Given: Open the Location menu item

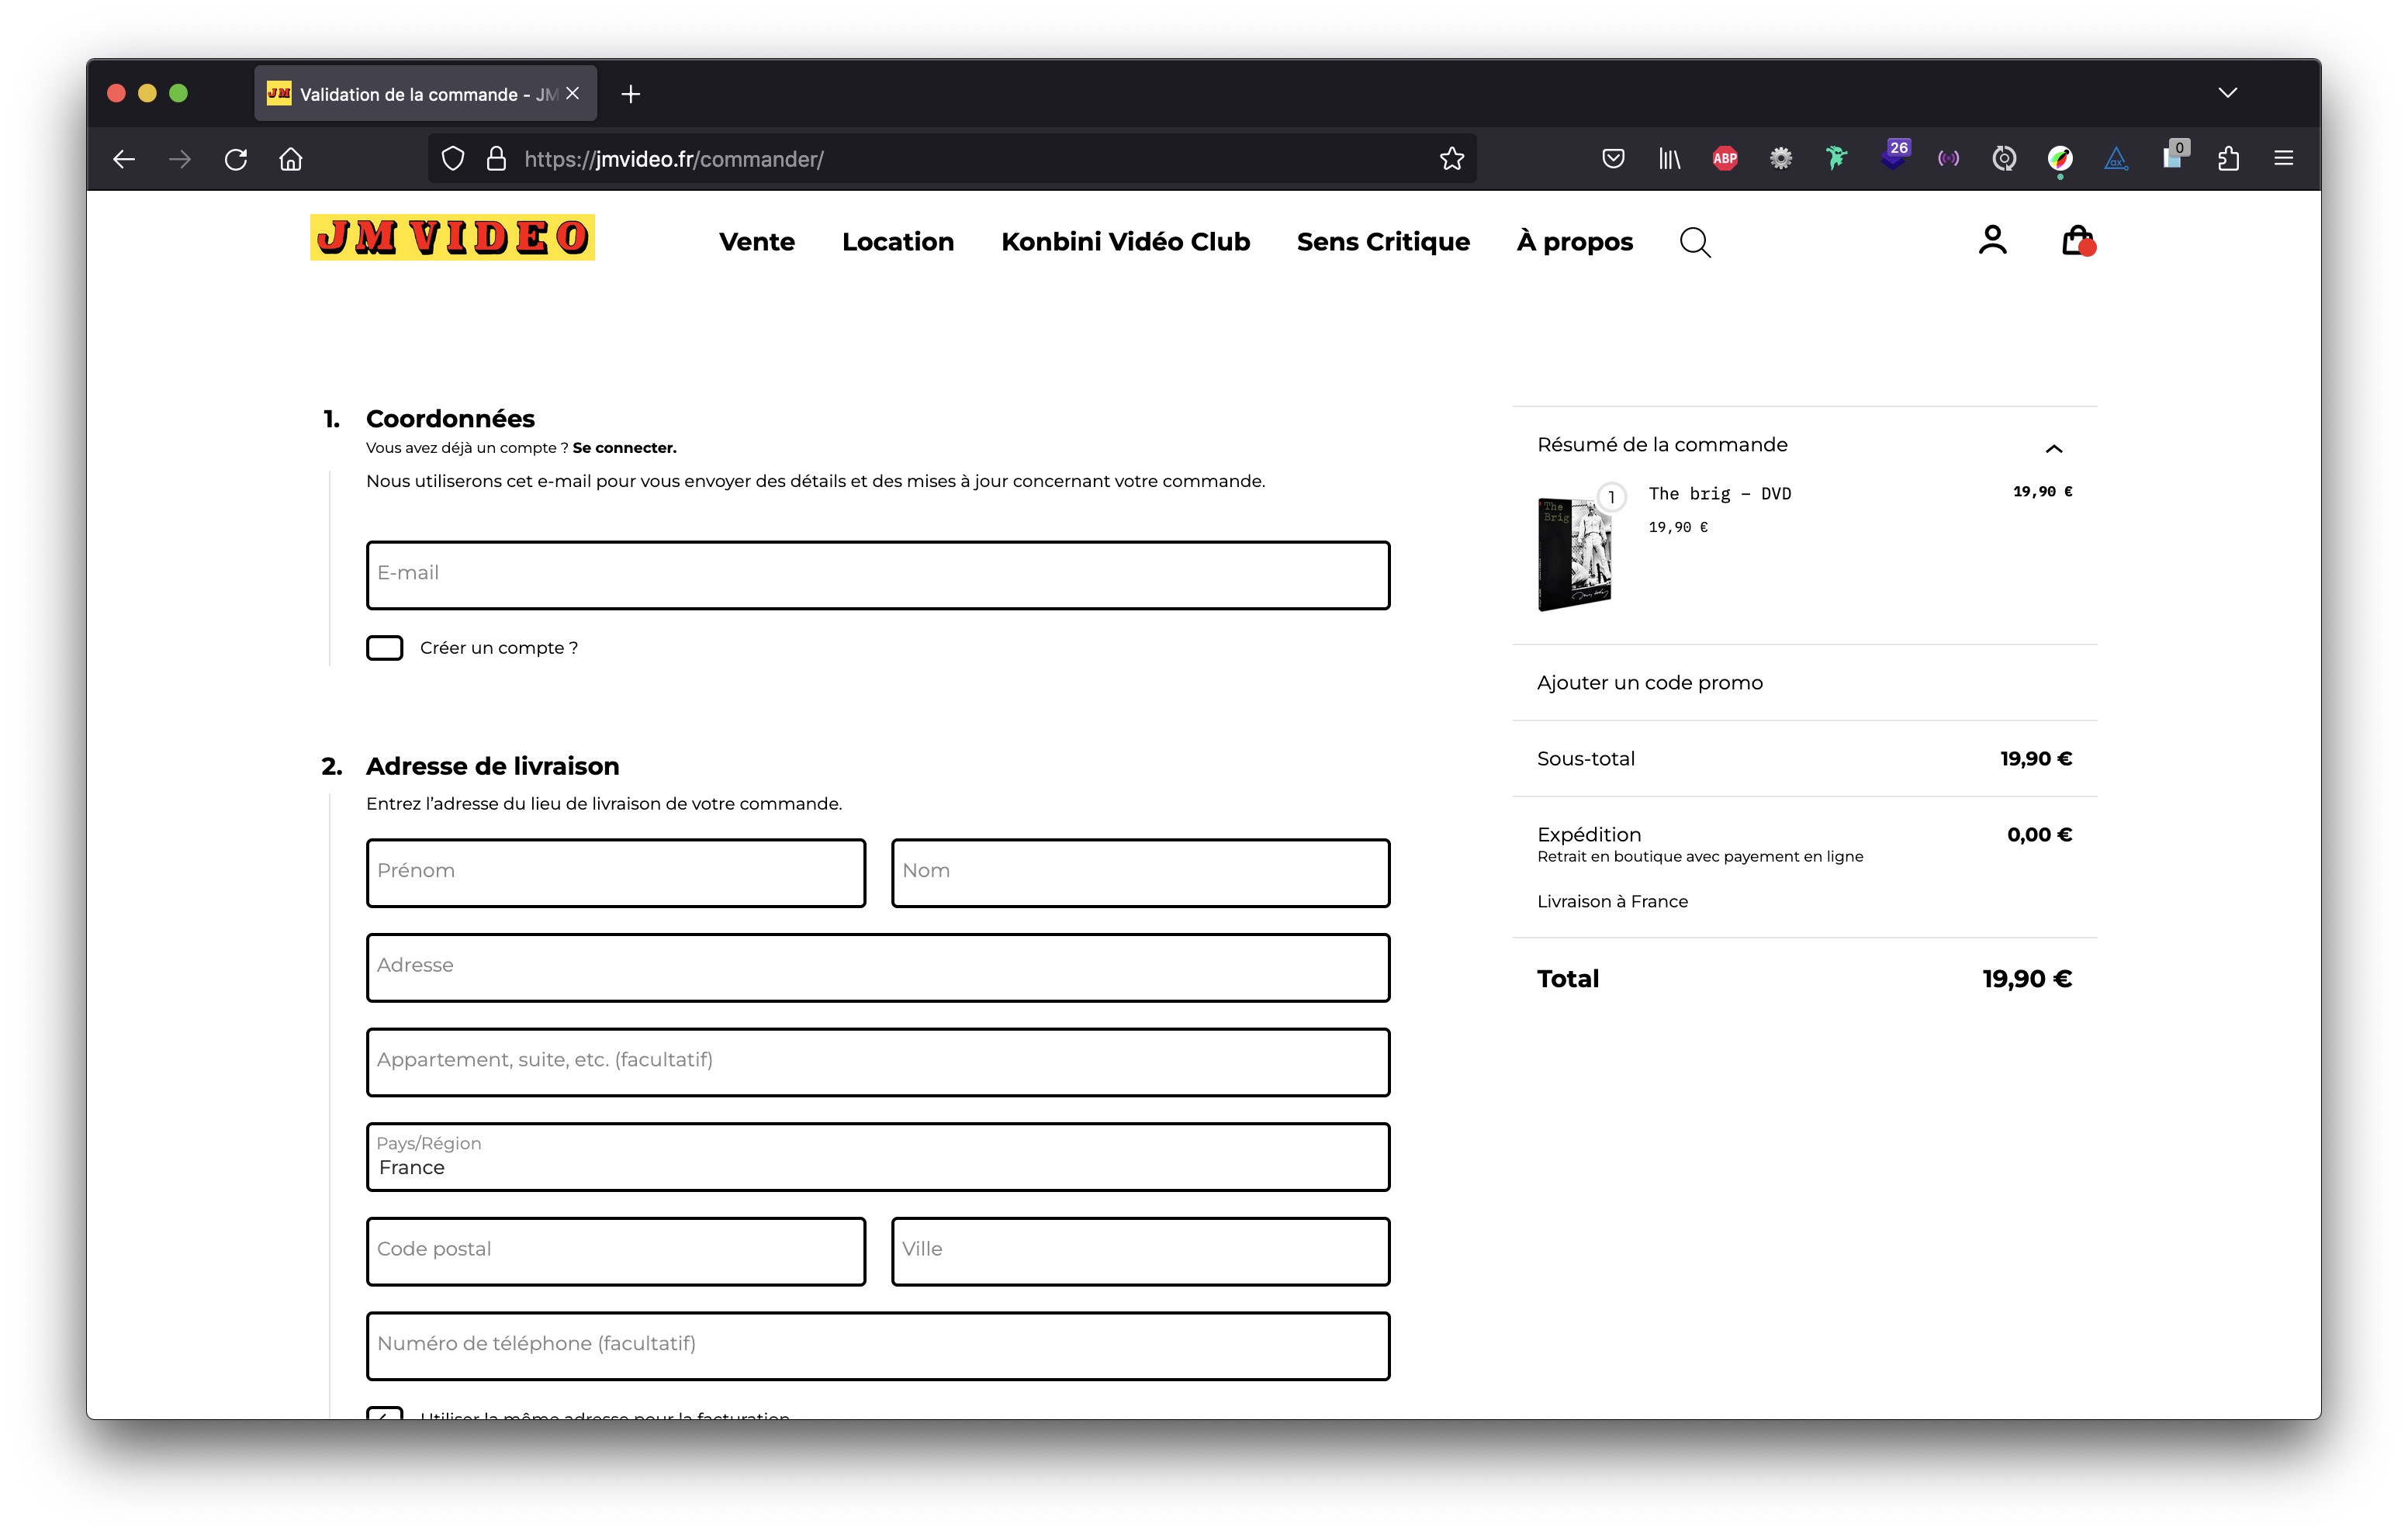Looking at the screenshot, I should [898, 242].
